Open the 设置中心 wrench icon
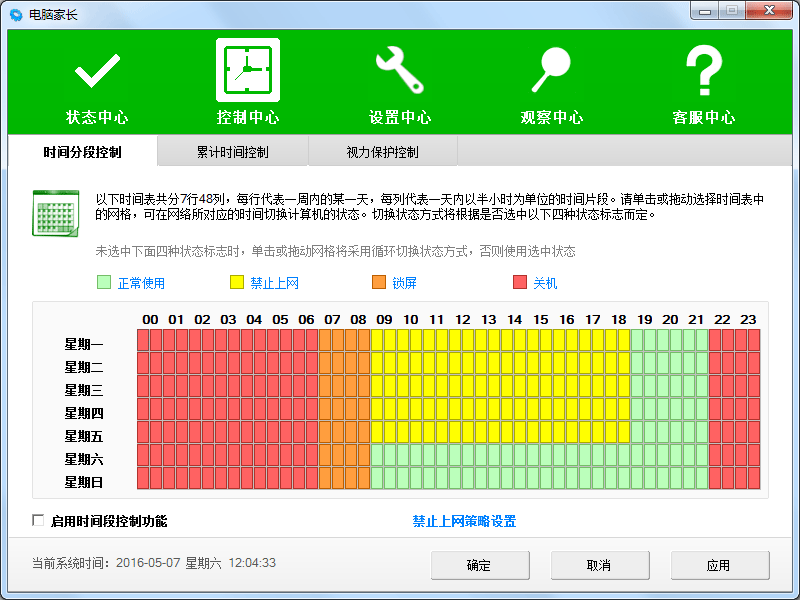This screenshot has height=600, width=800. pos(400,70)
